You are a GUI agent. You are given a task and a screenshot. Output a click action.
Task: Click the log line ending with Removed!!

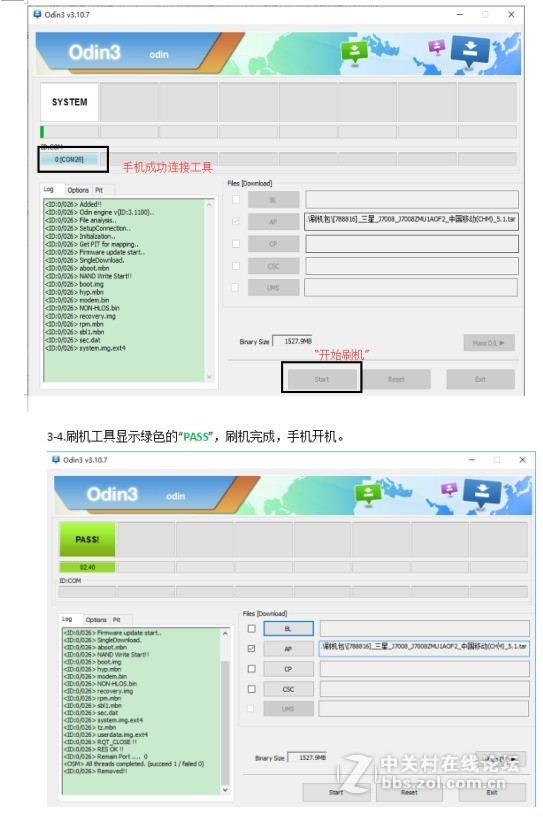[95, 771]
